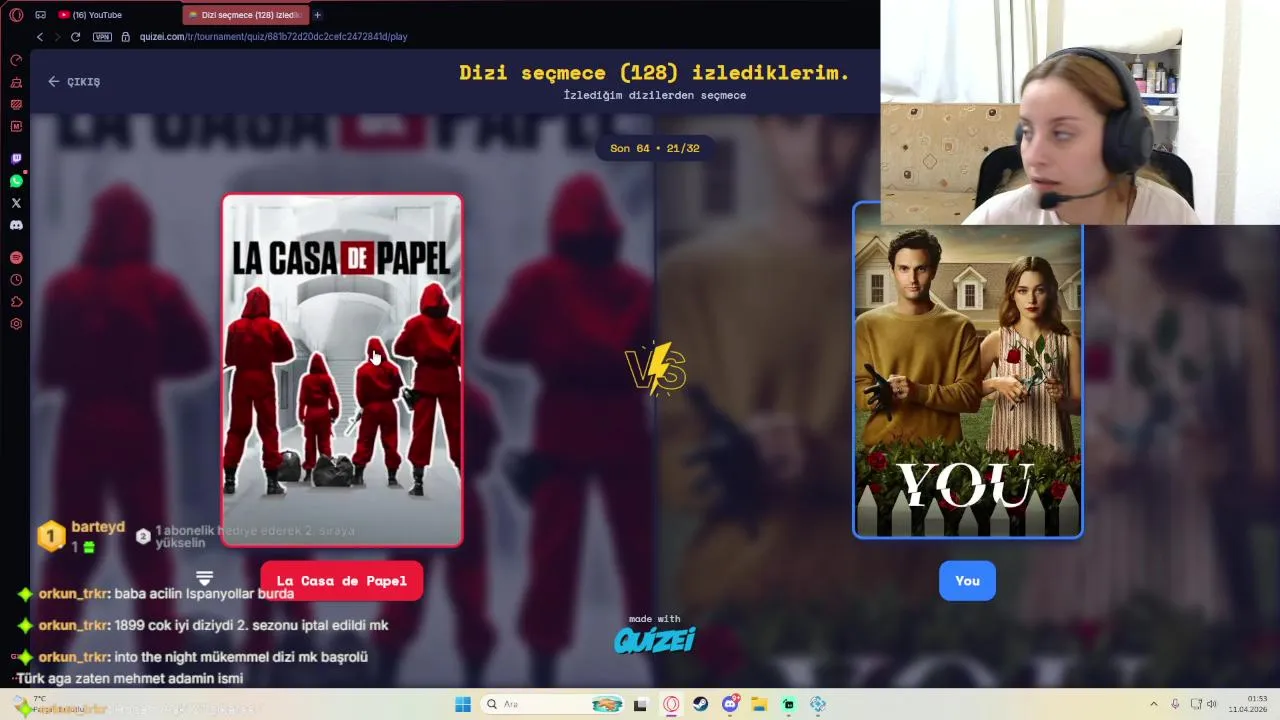Focus the quizei.com address bar URL
Viewport: 1280px width, 720px height.
[273, 37]
